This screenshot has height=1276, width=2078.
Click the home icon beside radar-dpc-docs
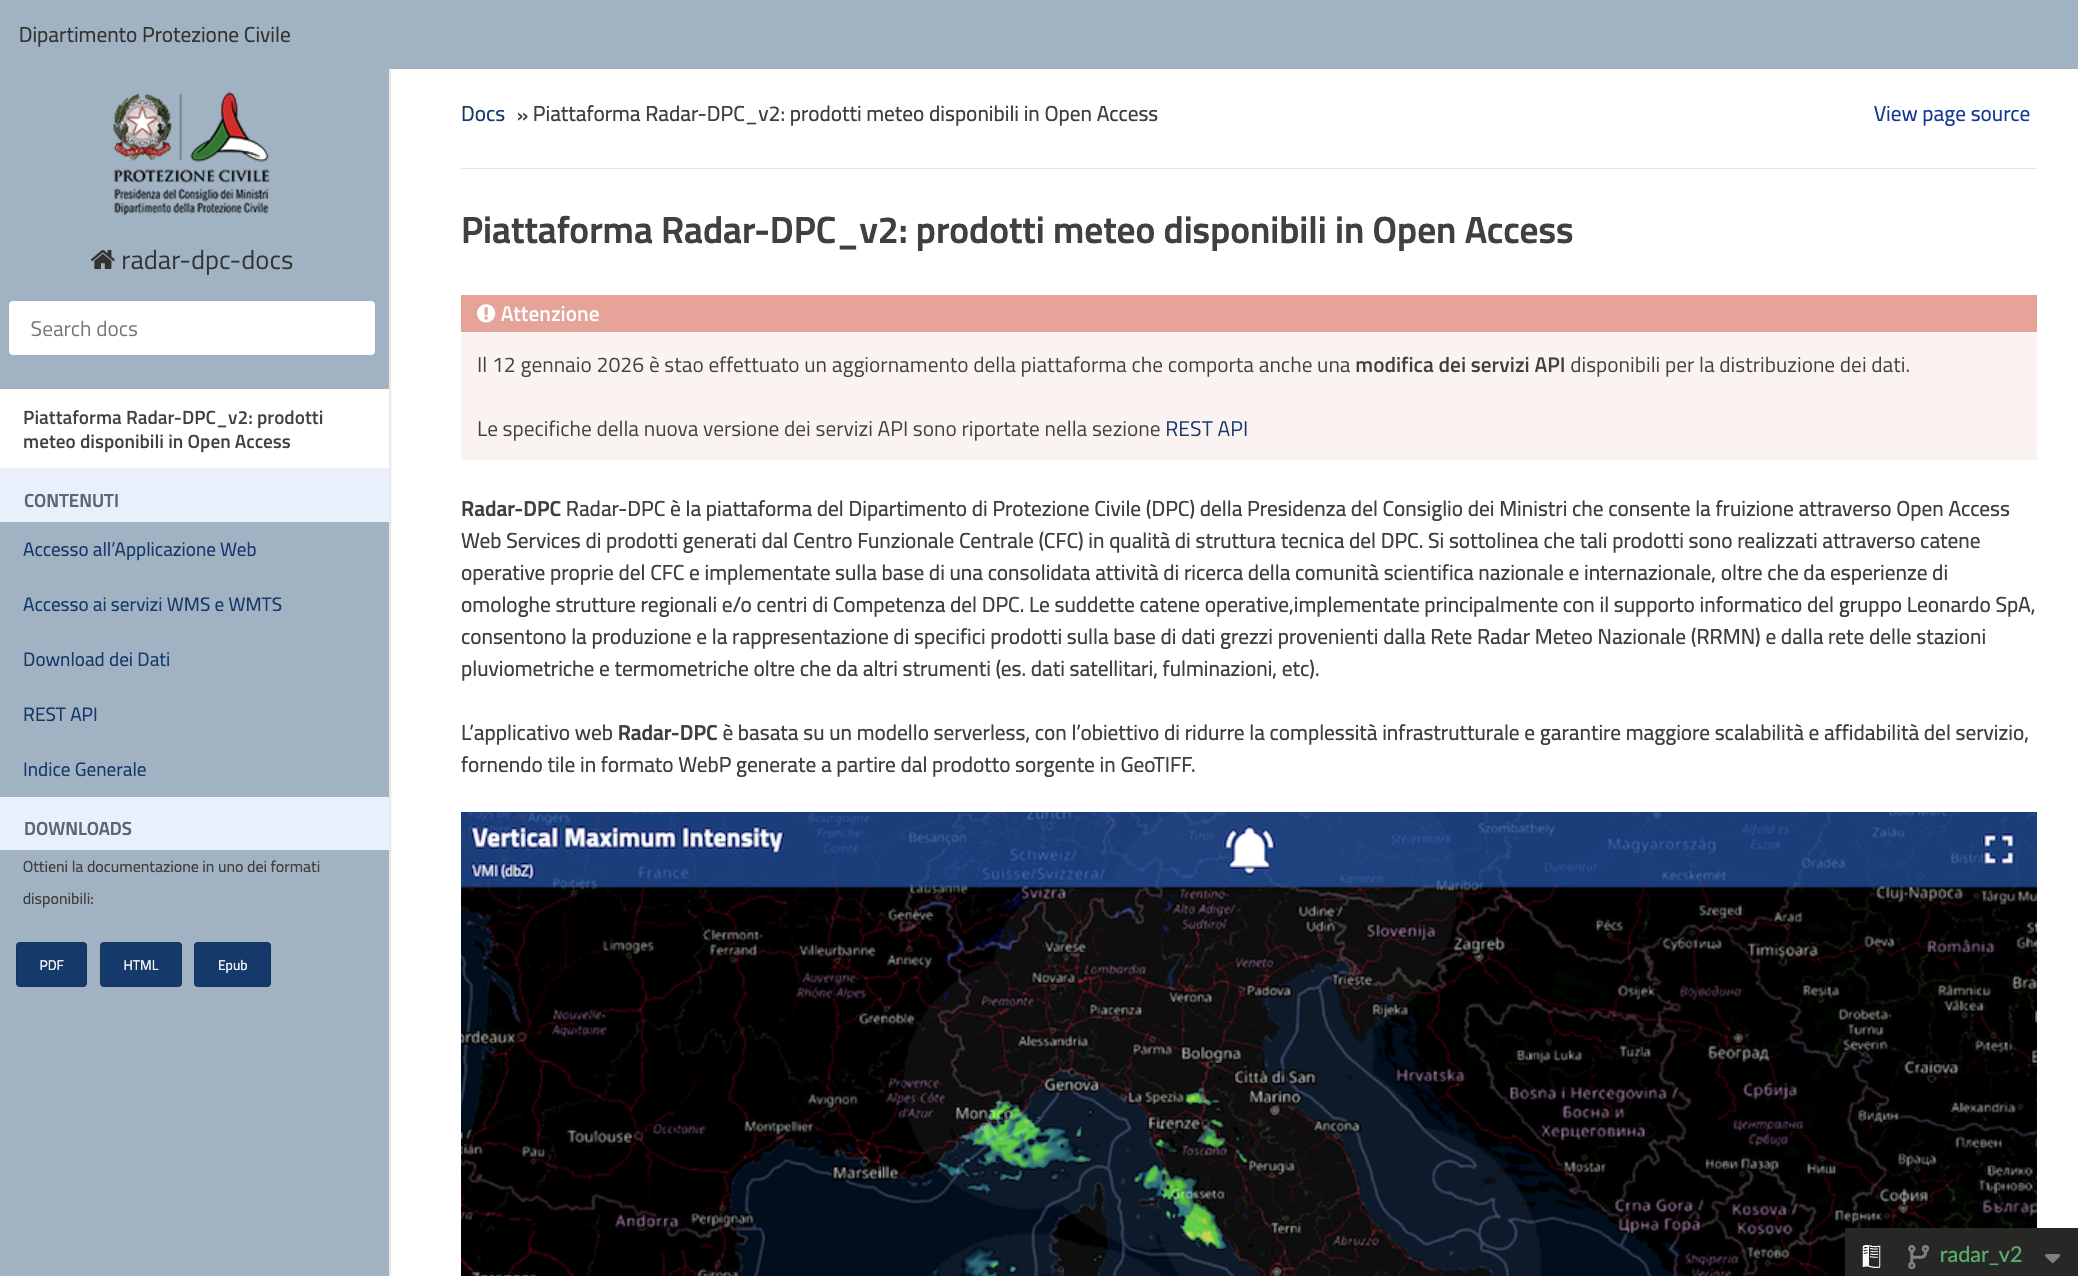click(102, 260)
